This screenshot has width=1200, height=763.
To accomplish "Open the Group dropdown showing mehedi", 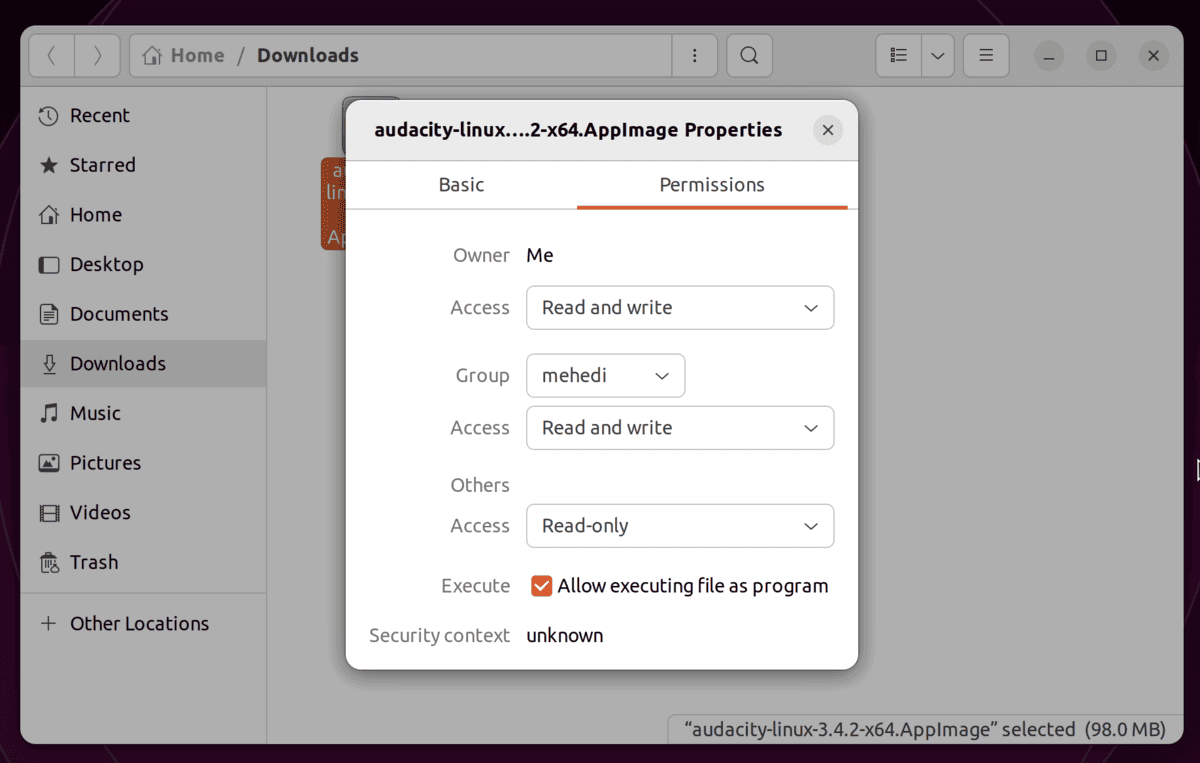I will tap(606, 376).
